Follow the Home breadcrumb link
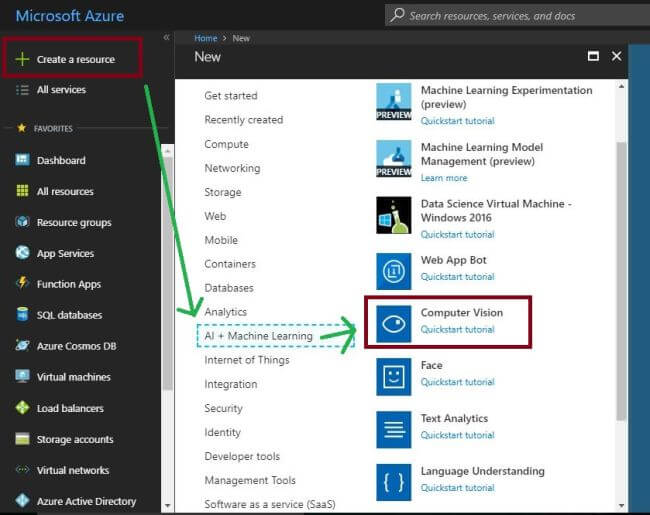Screen dimensions: 650x515 click(x=206, y=37)
